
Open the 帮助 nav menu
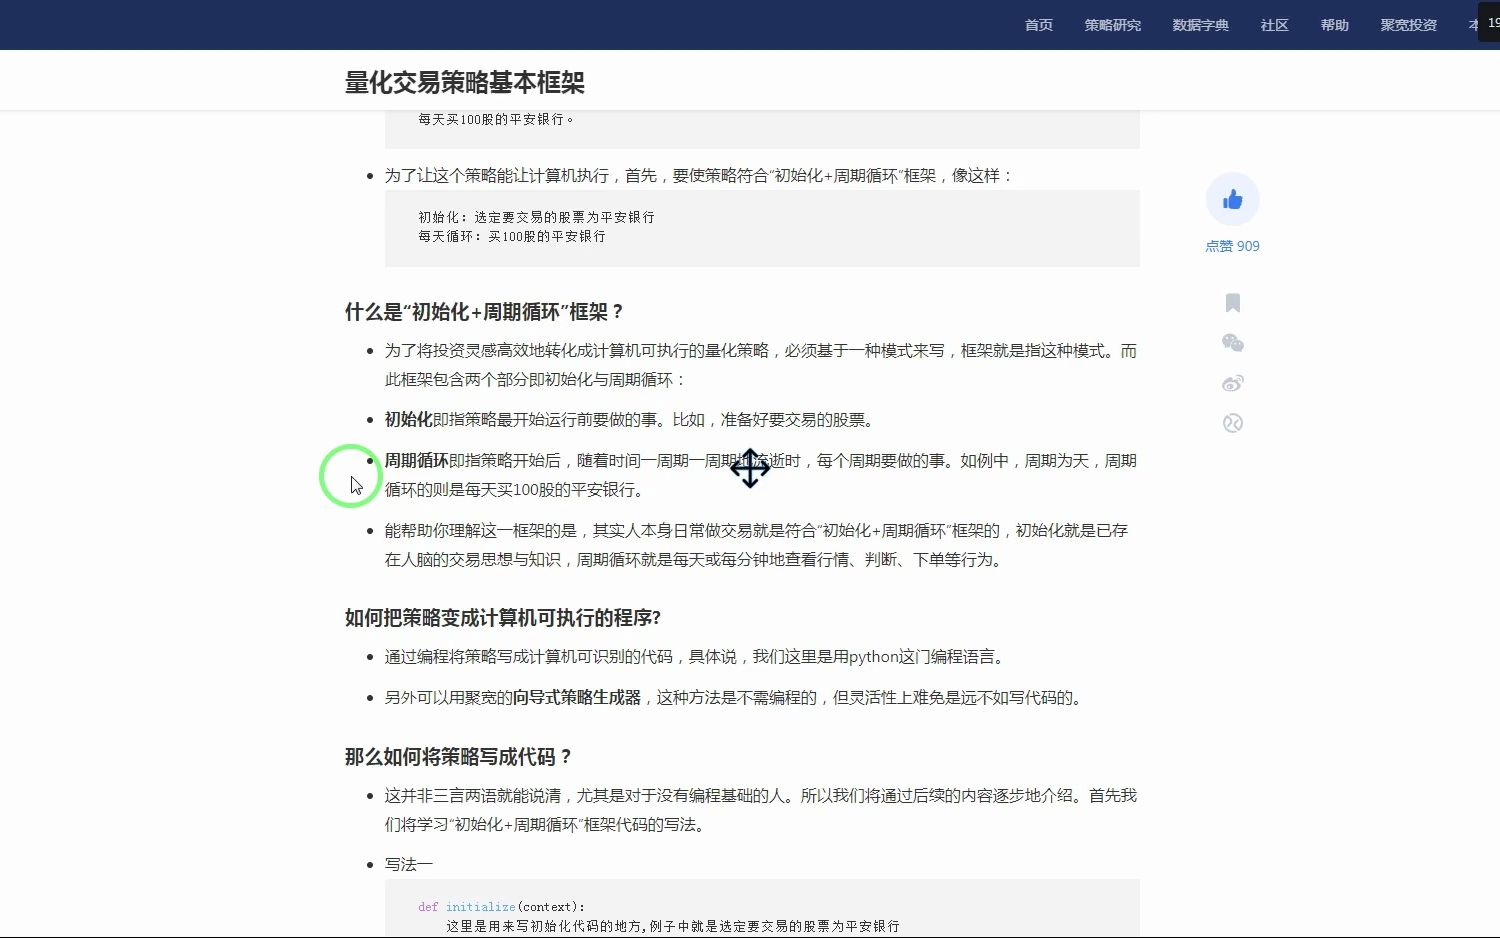coord(1334,25)
